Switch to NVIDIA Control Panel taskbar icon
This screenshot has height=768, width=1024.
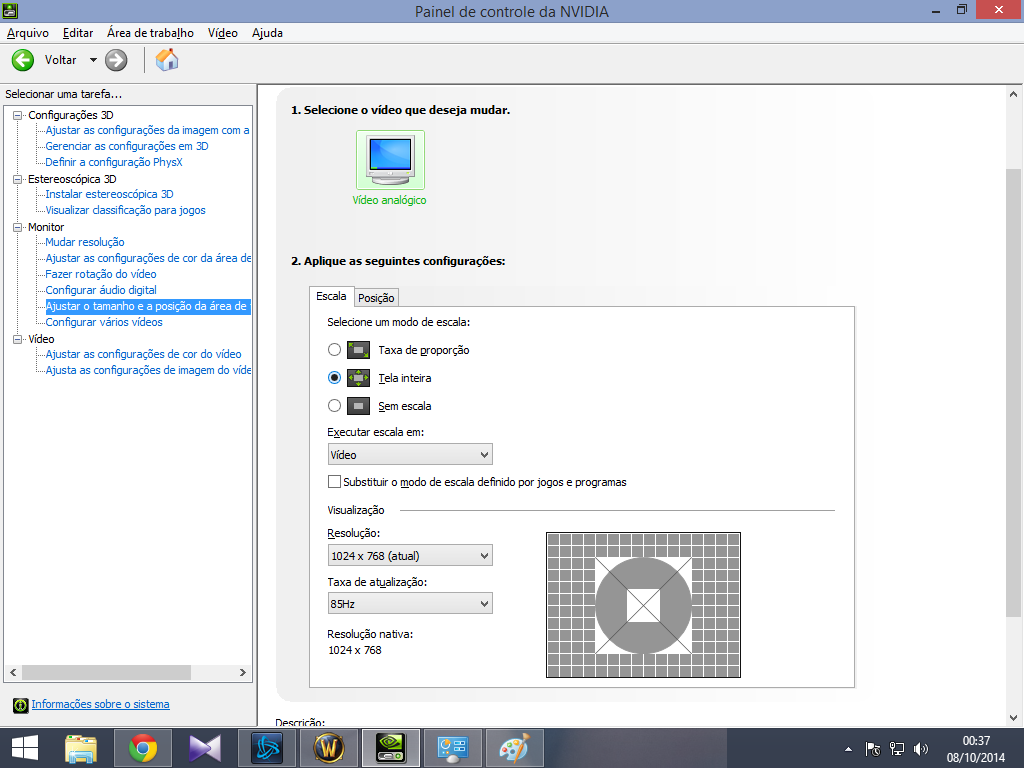pos(391,748)
